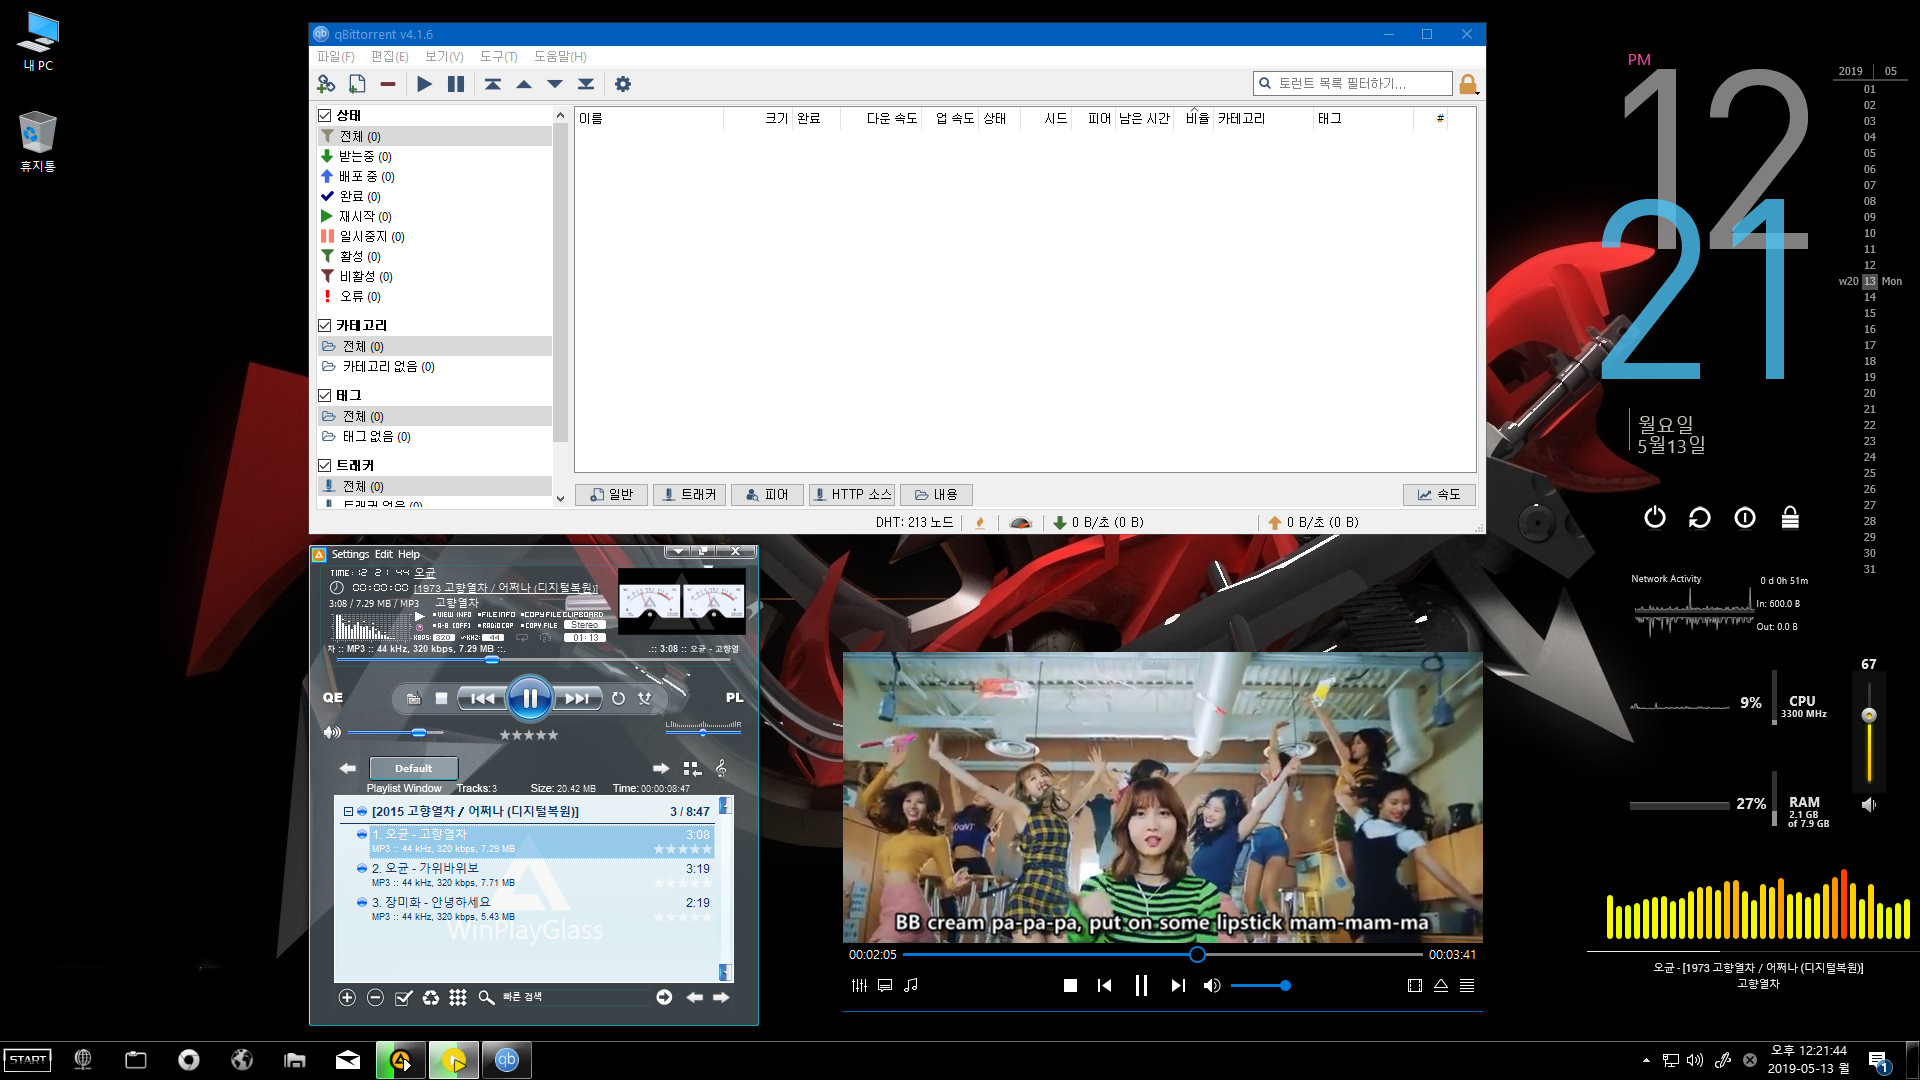Click the red minus delete torrent icon
The image size is (1920, 1080).
(388, 84)
